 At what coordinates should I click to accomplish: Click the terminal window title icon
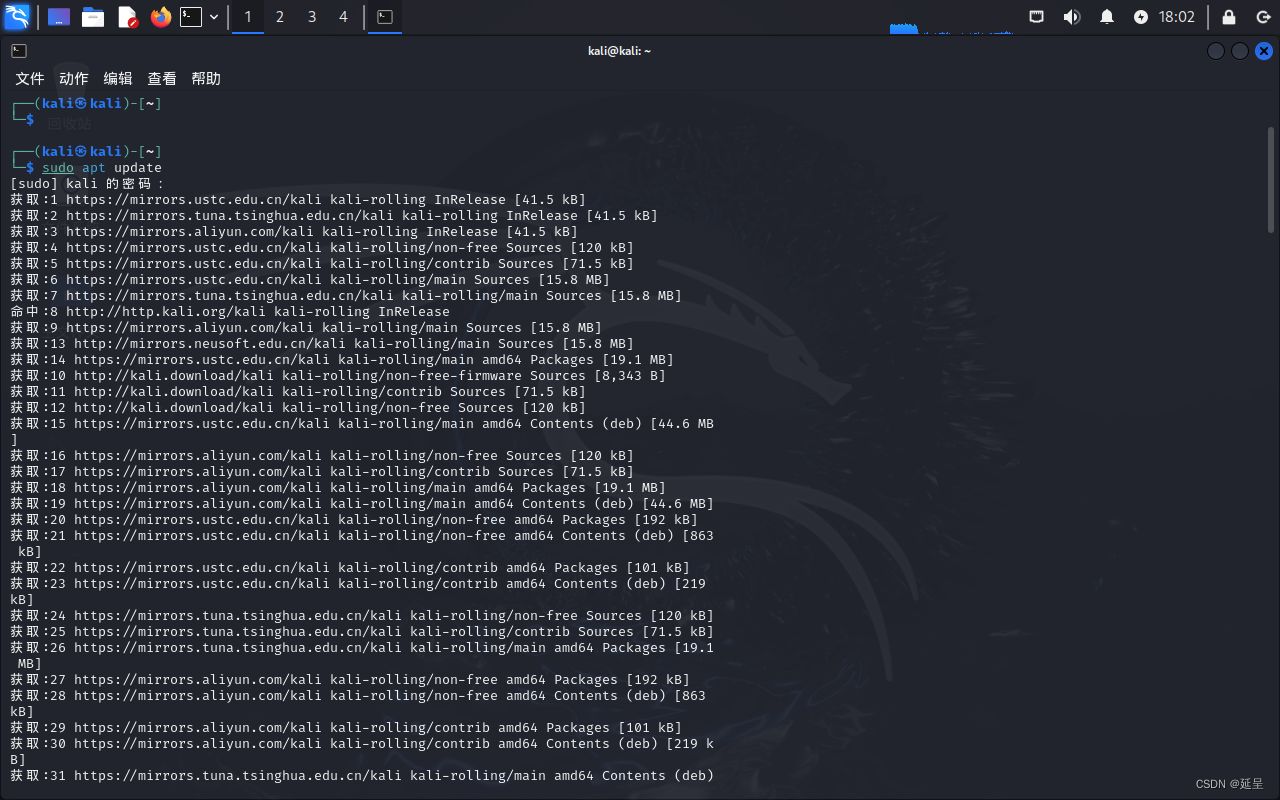[19, 51]
